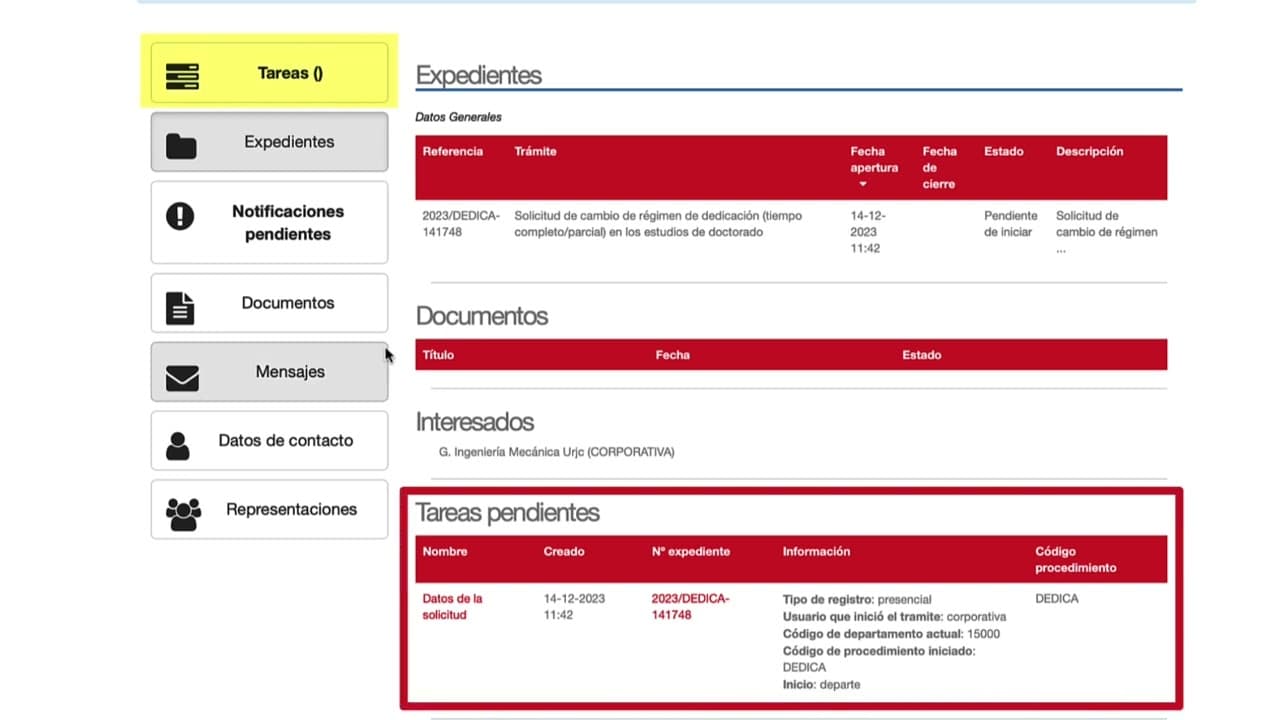Viewport: 1280px width, 720px height.
Task: Click the Datos de contacto person icon
Action: [178, 446]
